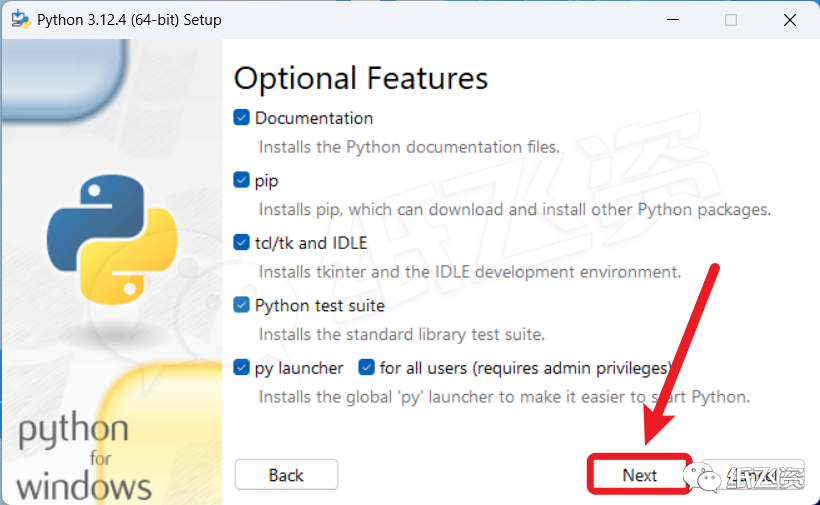The width and height of the screenshot is (820, 505).
Task: Toggle the pip checkbox
Action: tap(241, 180)
